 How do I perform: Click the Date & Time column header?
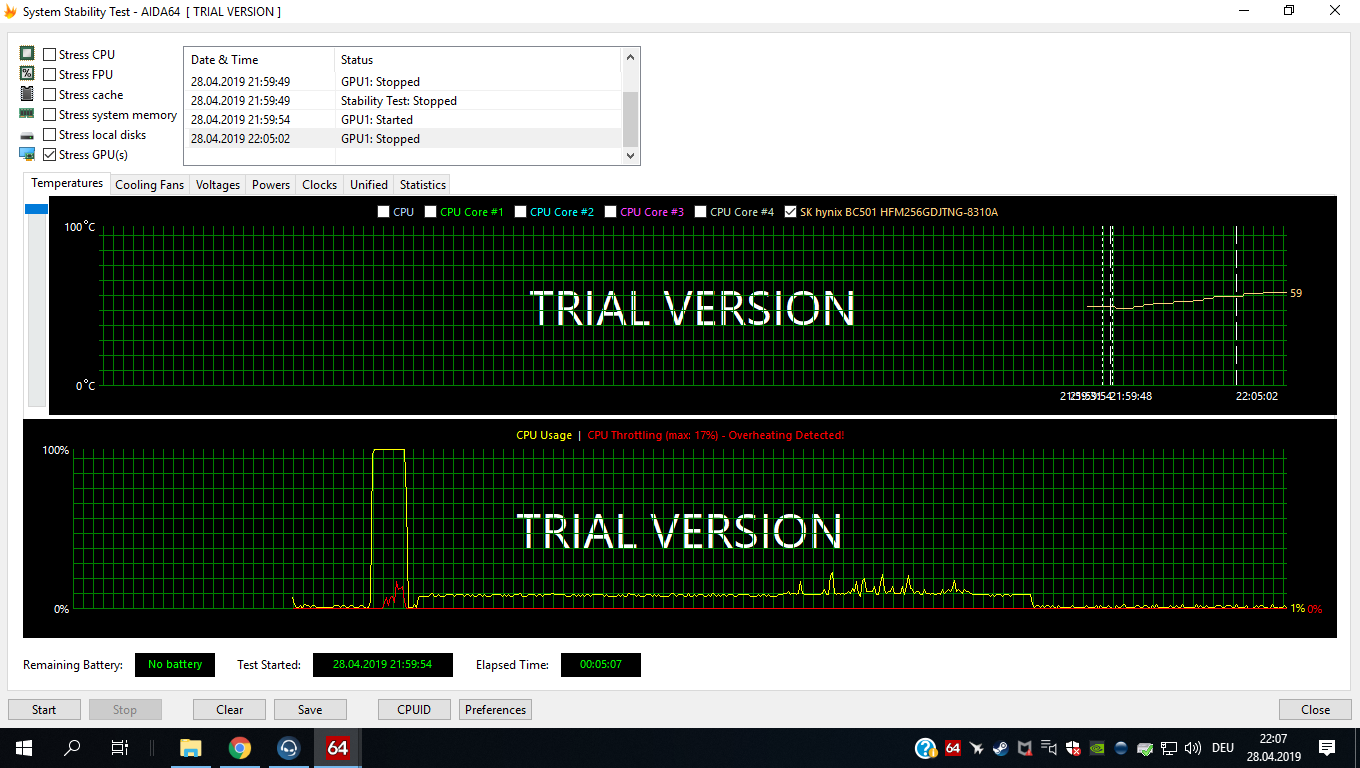pyautogui.click(x=259, y=60)
